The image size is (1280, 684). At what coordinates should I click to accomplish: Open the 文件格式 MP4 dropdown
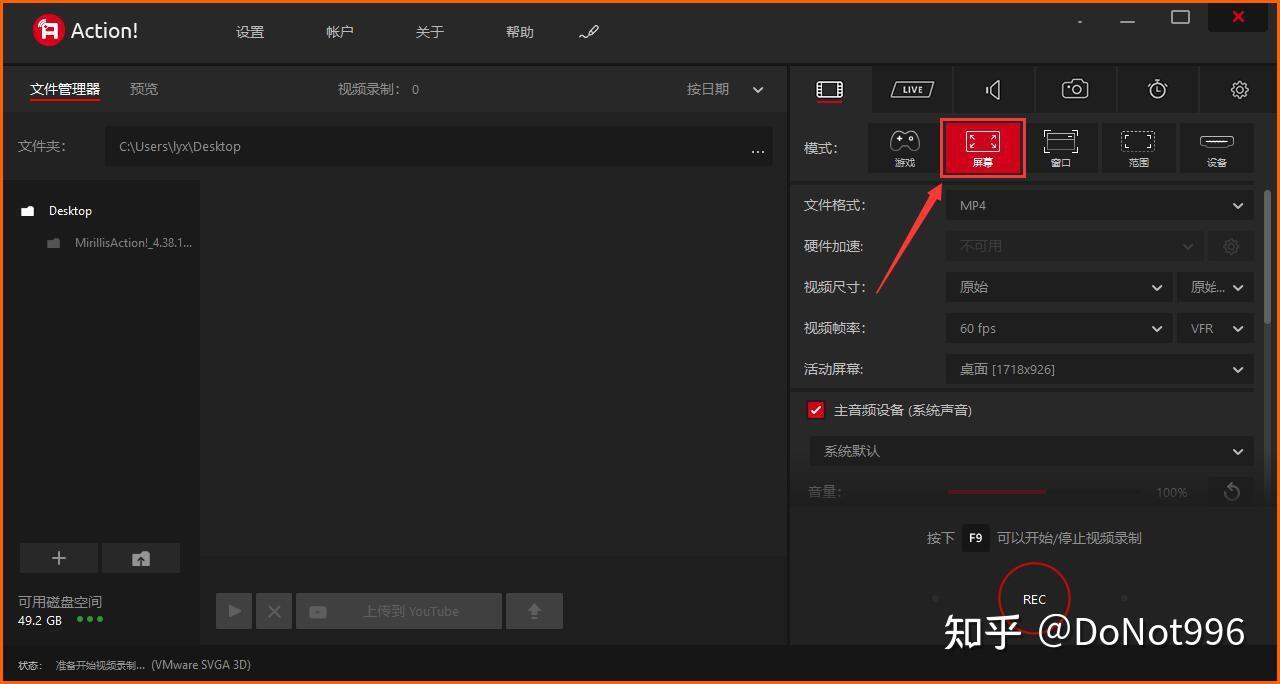pos(1098,205)
